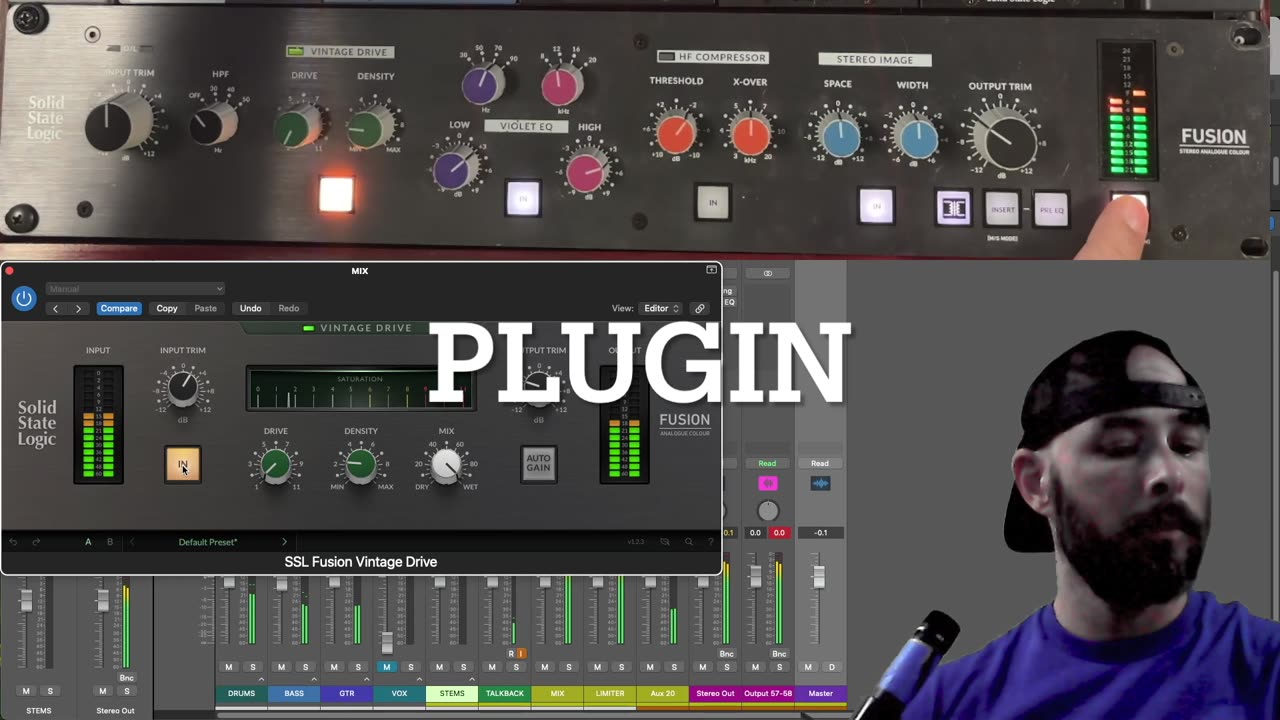Click the Default Preset name

[x=208, y=542]
